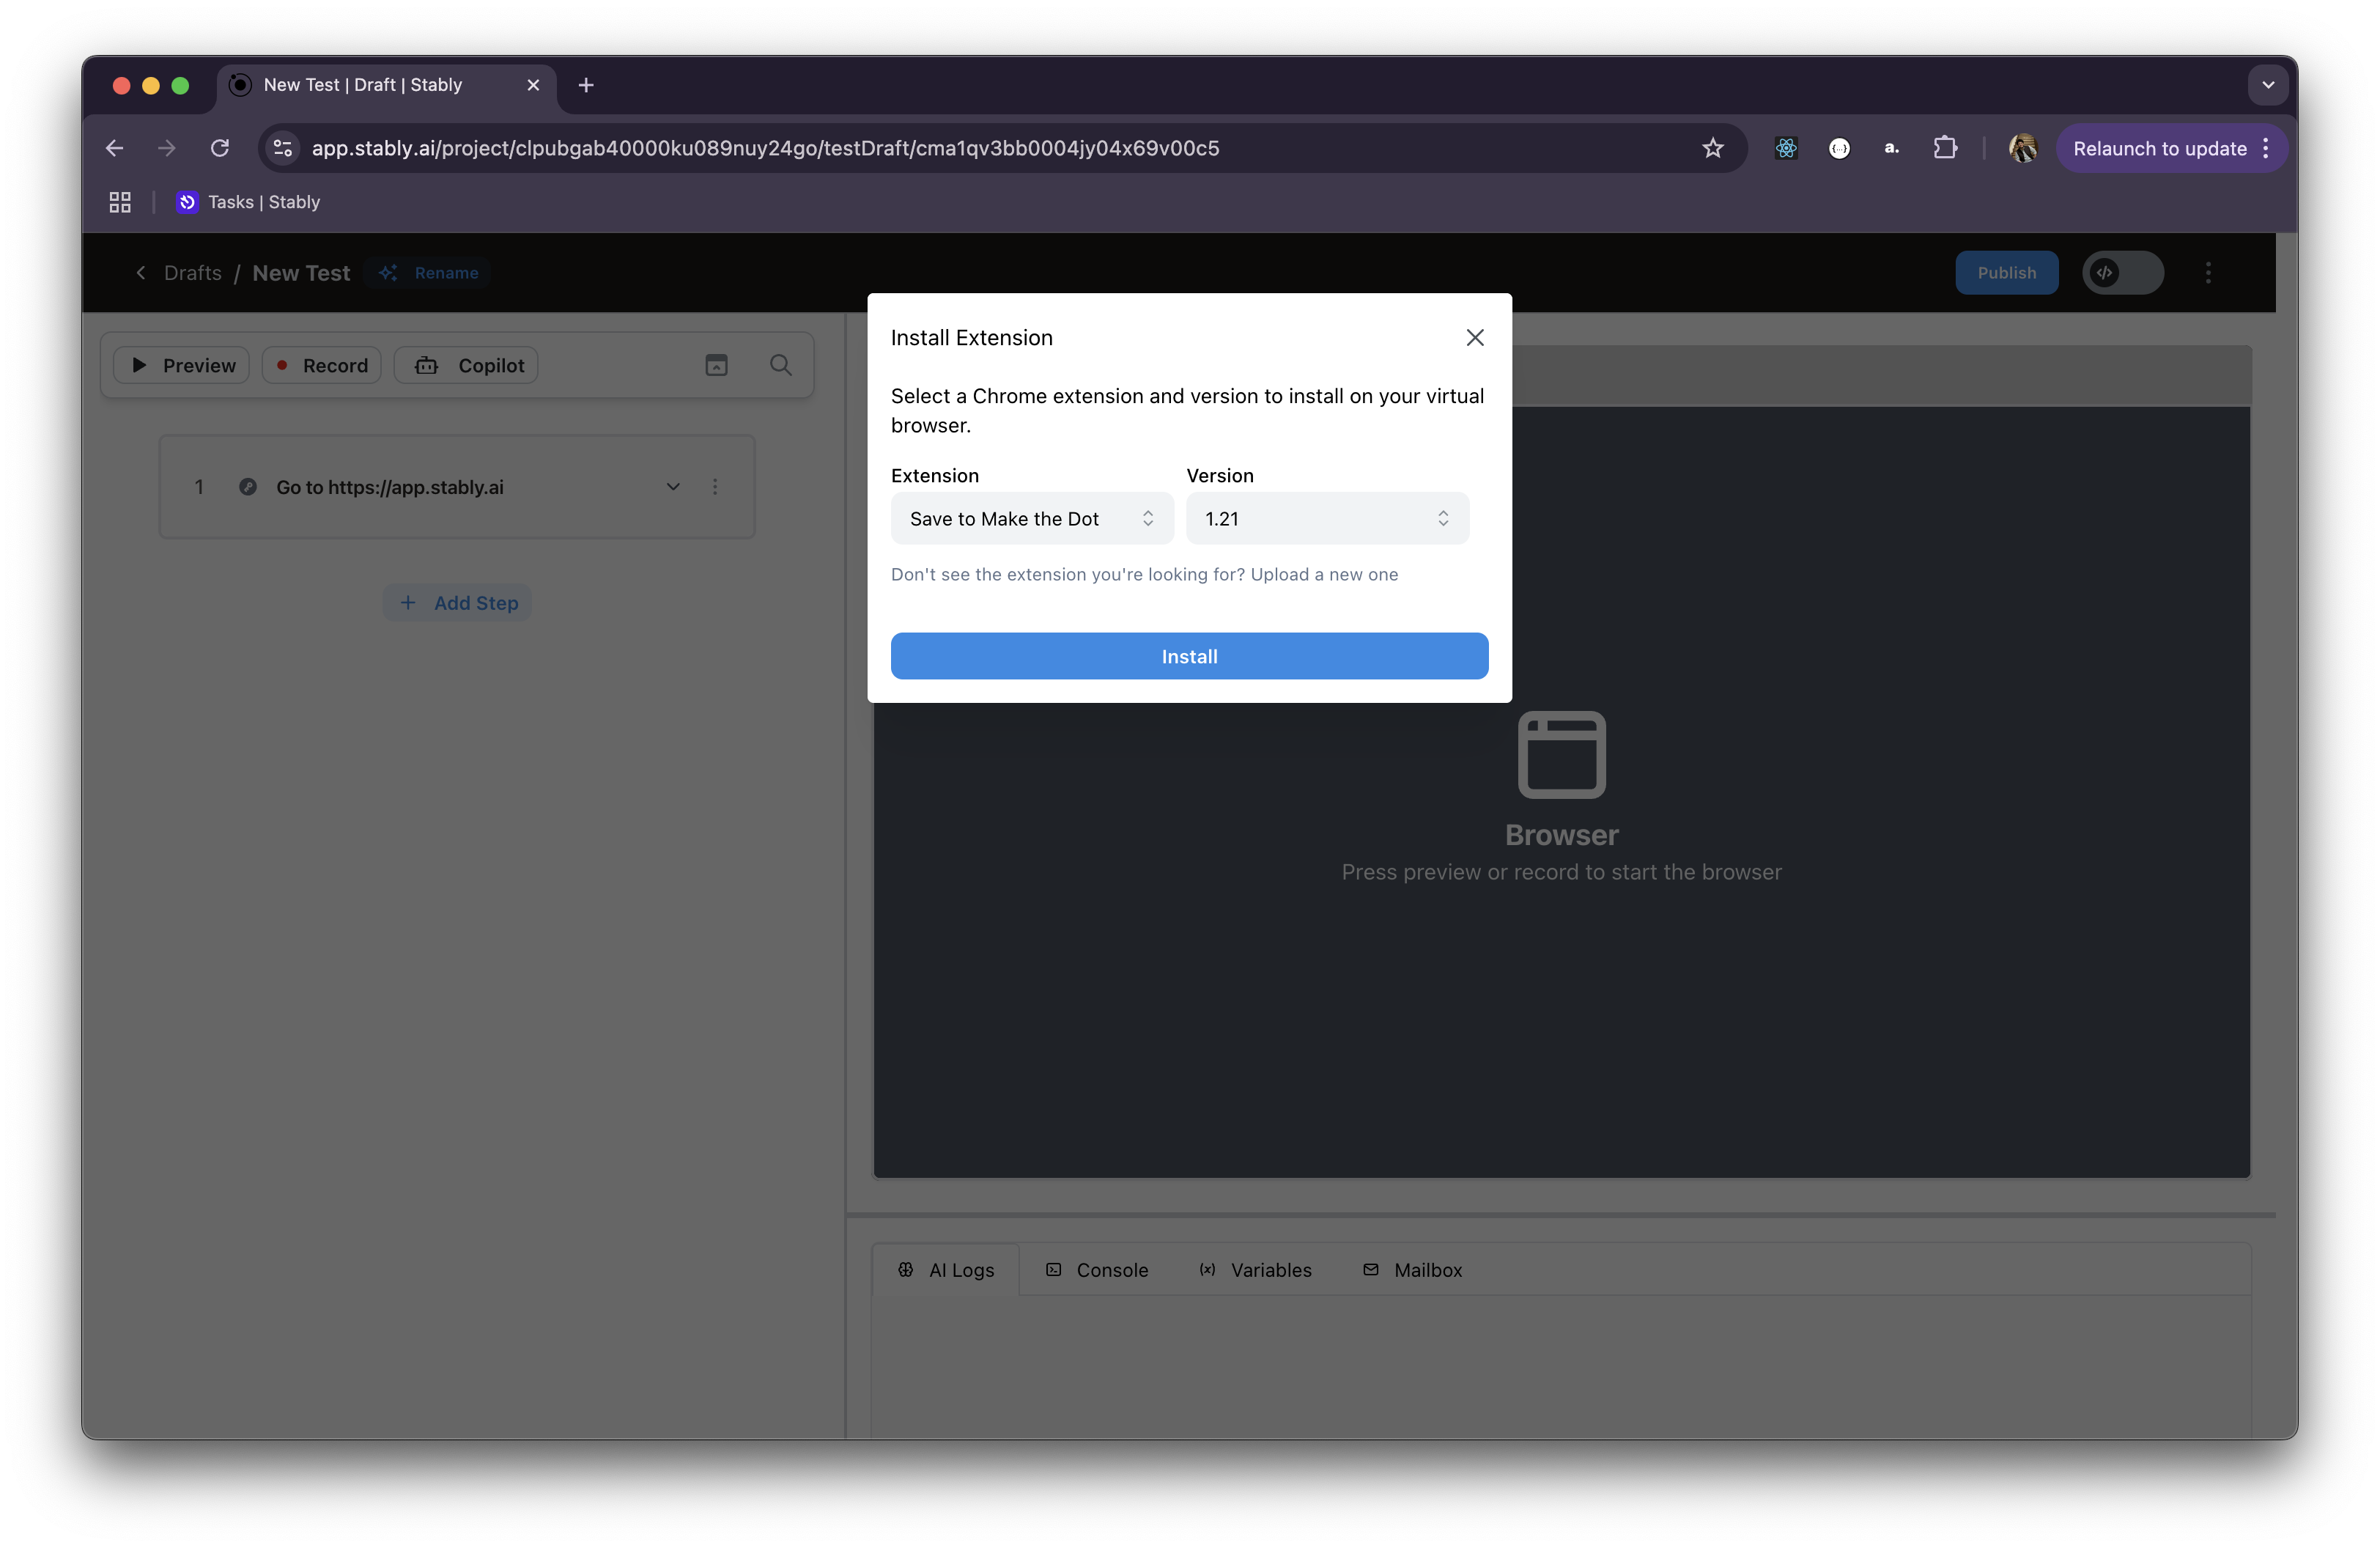This screenshot has height=1548, width=2380.
Task: Click the search magnifier icon in toolbar
Action: [x=781, y=365]
